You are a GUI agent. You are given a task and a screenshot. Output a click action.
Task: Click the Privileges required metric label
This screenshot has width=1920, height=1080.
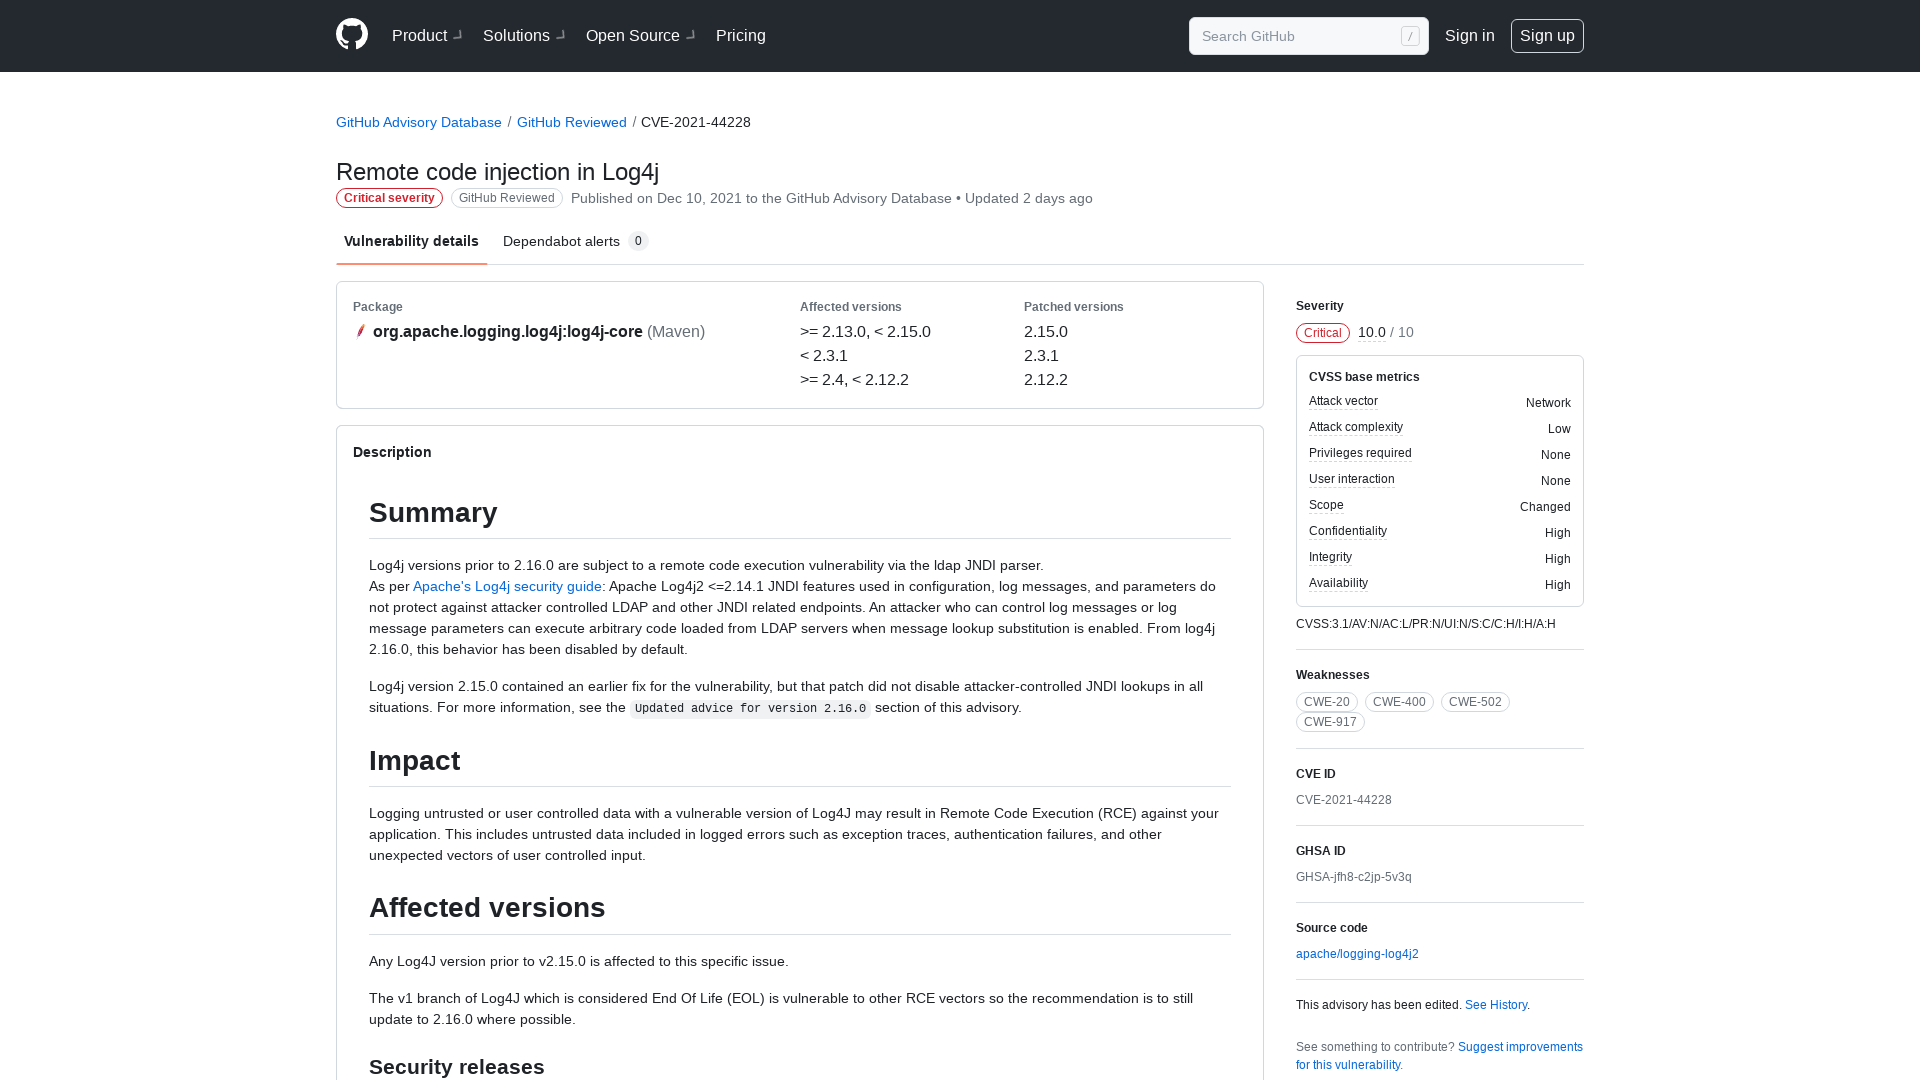point(1360,453)
